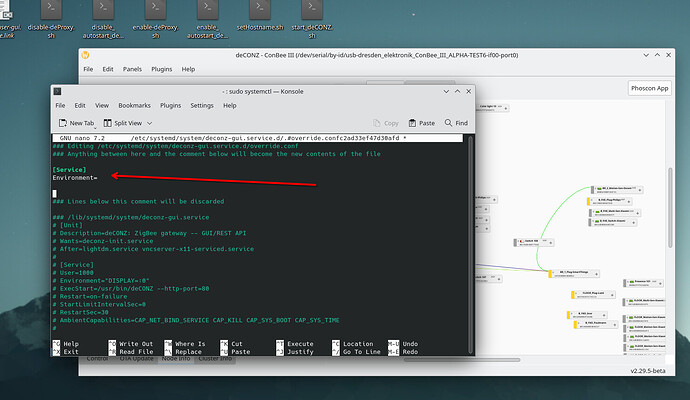Open deCONZ Plugins menu

coord(161,69)
